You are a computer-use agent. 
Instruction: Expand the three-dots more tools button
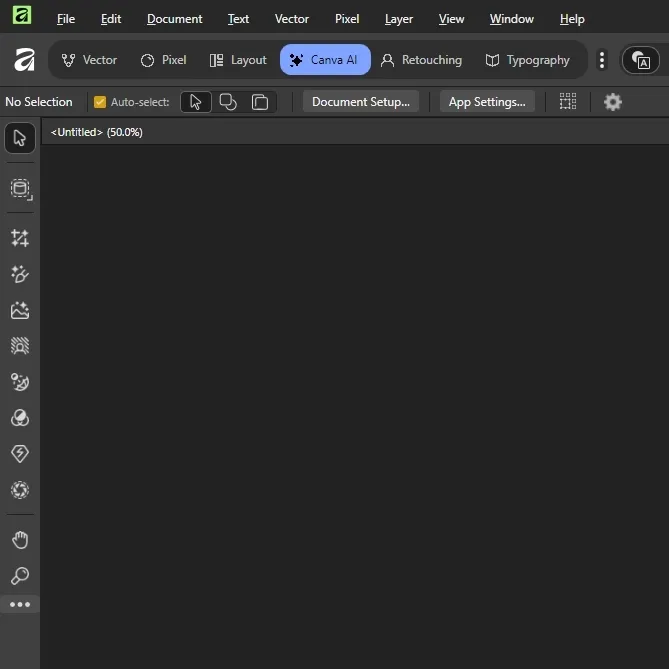tap(20, 605)
